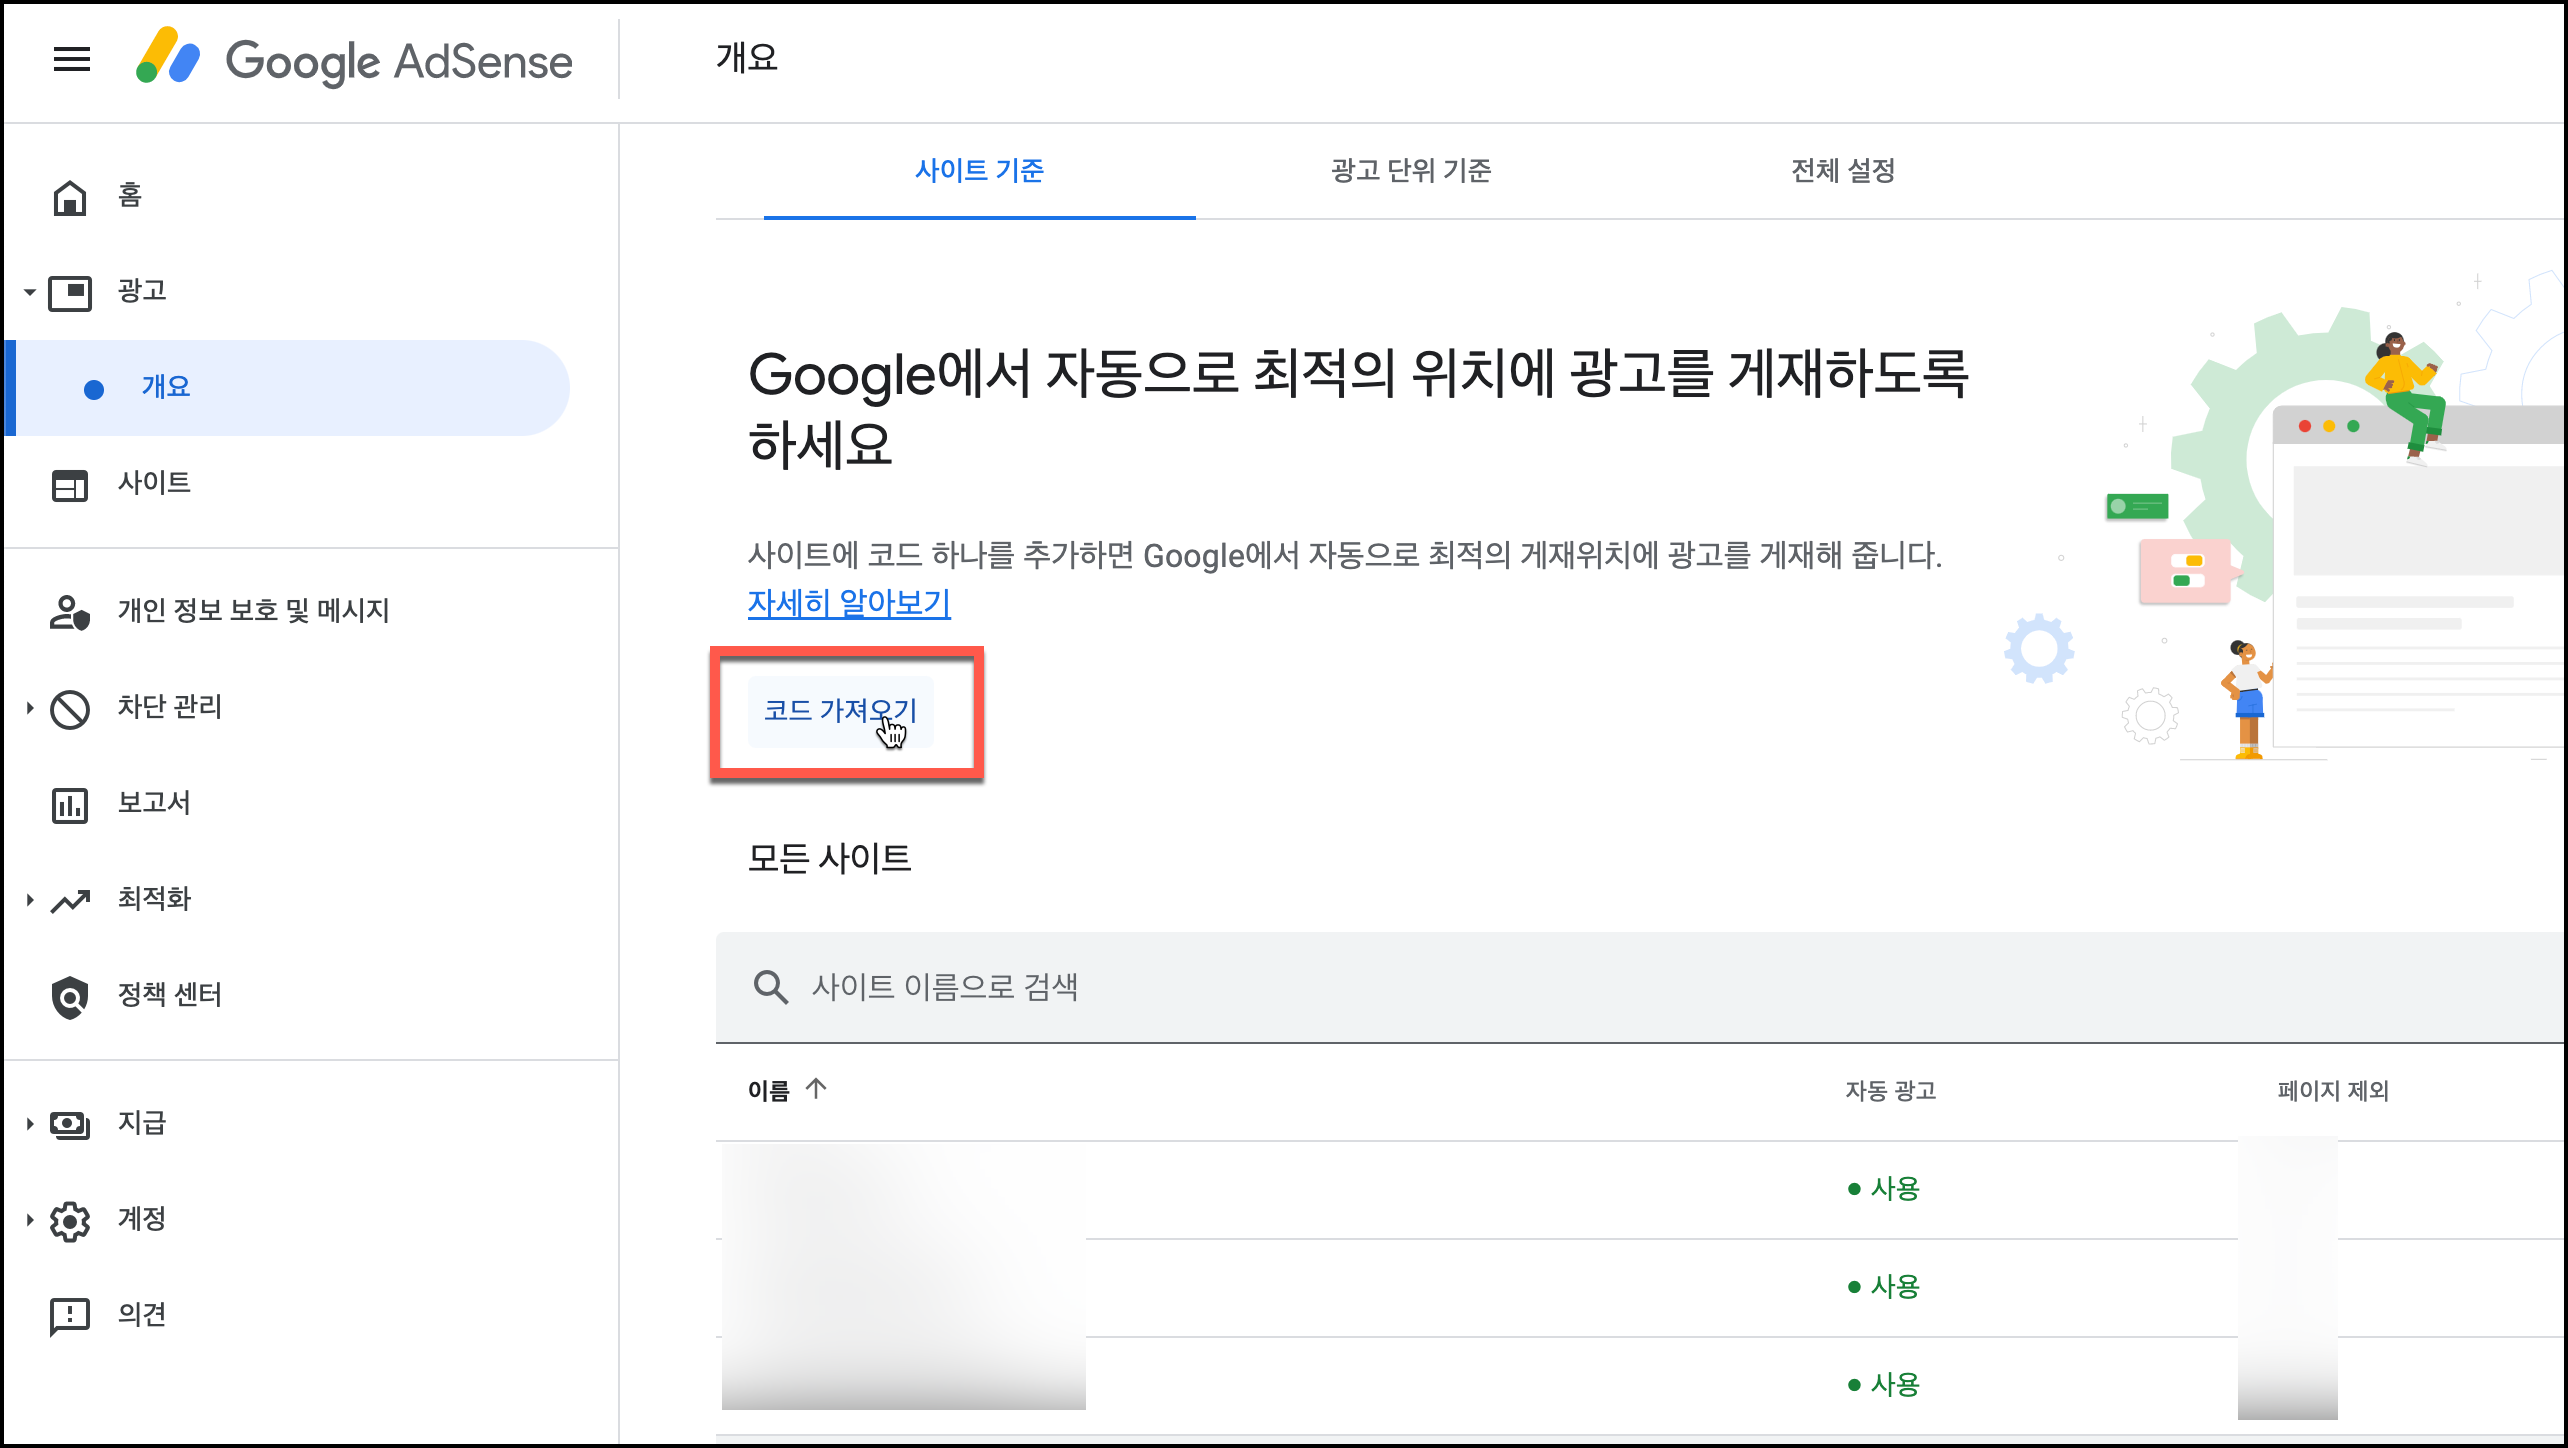Click the Optimization (최적화) trend icon
Screen dimensions: 2568x1448
click(x=70, y=901)
